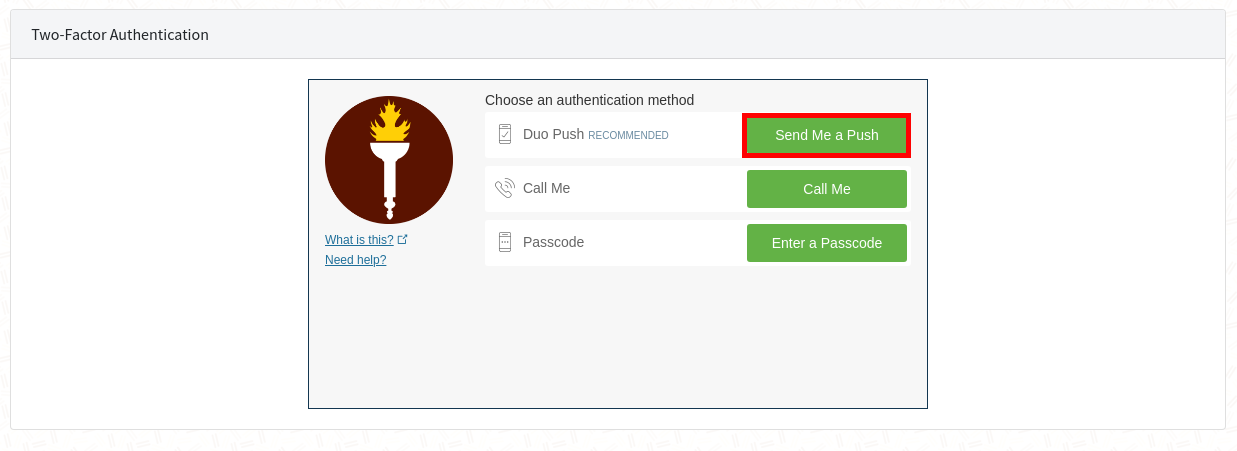
Task: Click the ringing phone icon beside Call Me
Action: (x=505, y=188)
